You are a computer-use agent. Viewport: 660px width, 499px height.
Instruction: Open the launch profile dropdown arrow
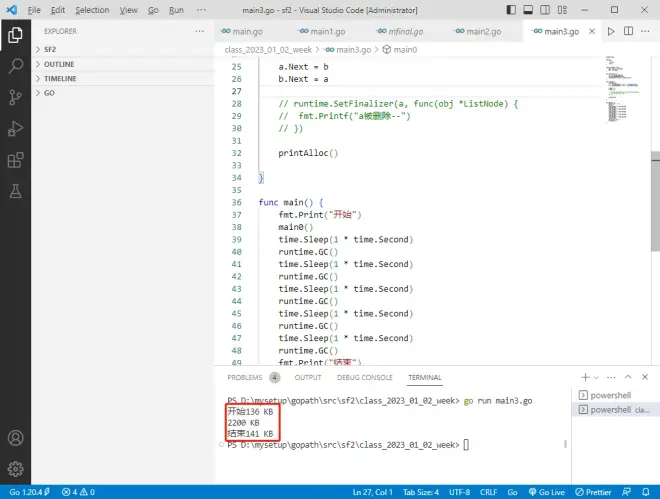(596, 378)
